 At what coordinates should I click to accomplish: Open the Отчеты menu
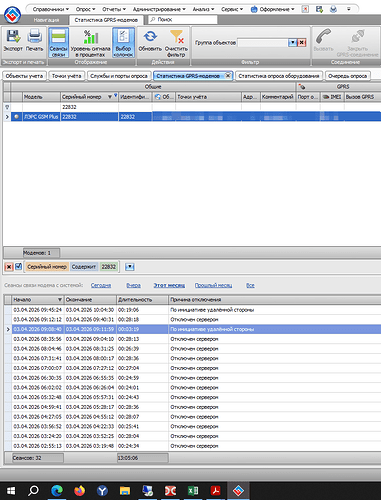click(114, 9)
